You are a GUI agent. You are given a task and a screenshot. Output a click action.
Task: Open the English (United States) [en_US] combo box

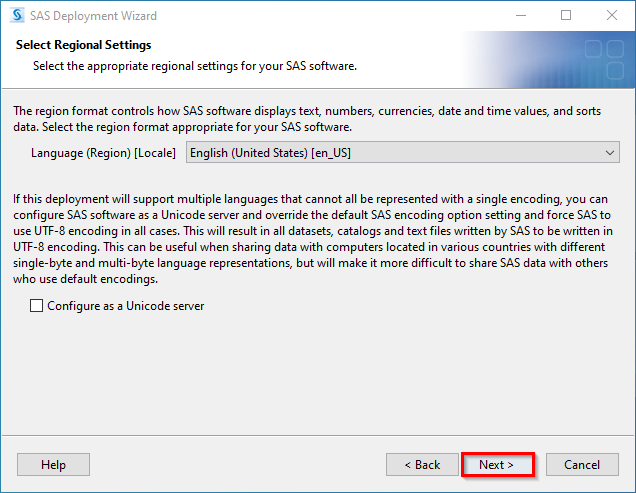403,153
